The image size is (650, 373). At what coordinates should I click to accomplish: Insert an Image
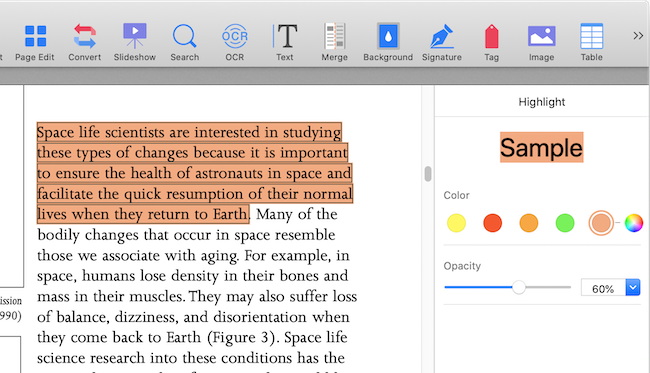click(541, 43)
